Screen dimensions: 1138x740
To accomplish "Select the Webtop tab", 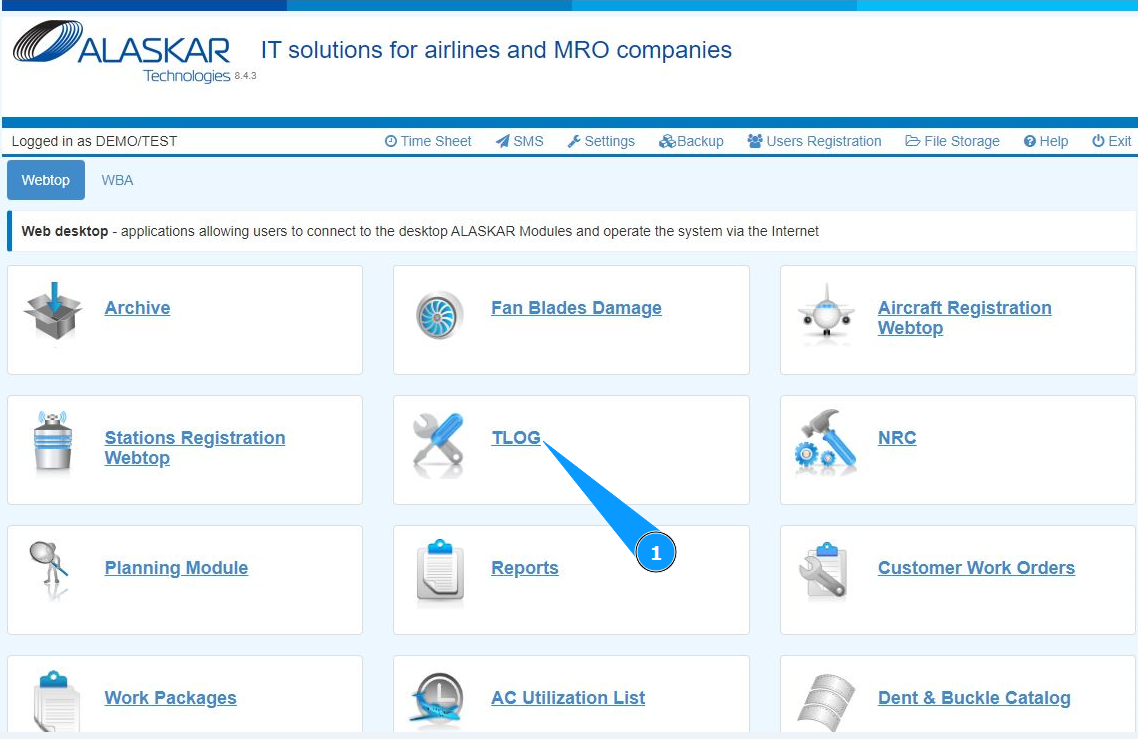I will (x=46, y=180).
